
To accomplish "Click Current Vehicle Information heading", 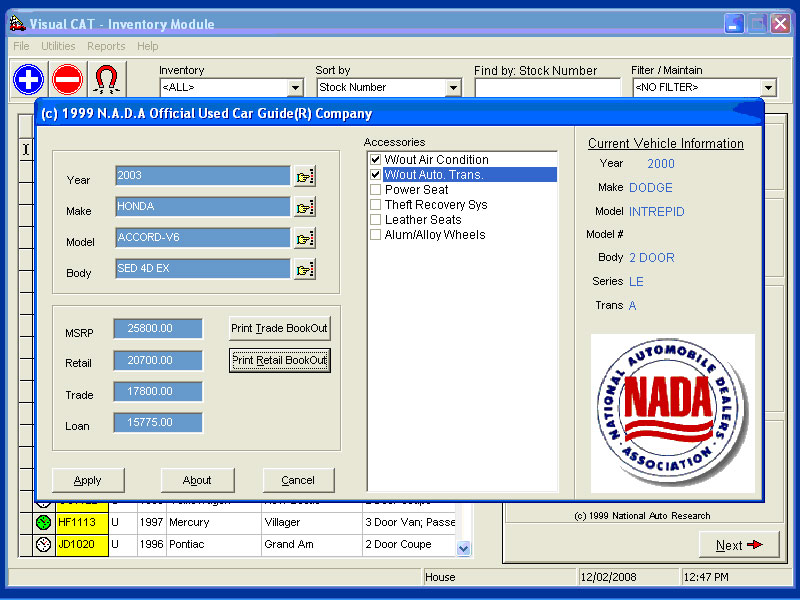I will pyautogui.click(x=666, y=144).
